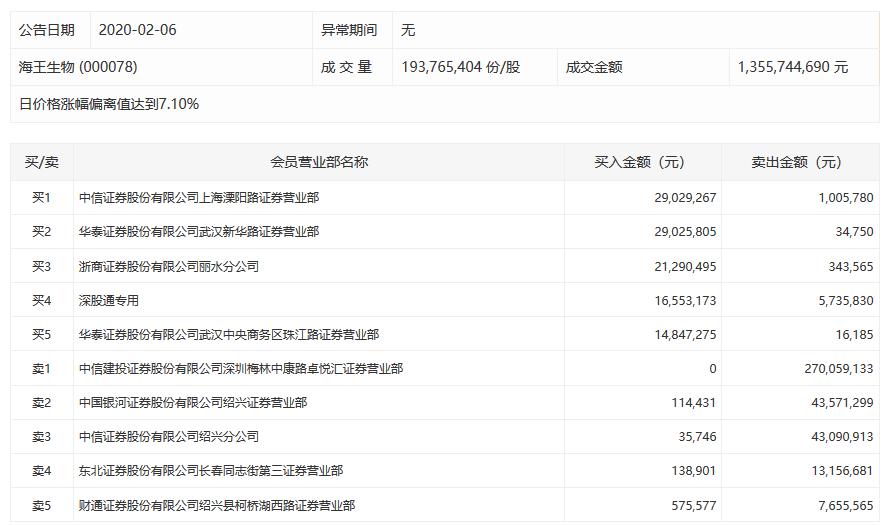The image size is (884, 525).
Task: Select the 买5 row label
Action: tap(41, 334)
